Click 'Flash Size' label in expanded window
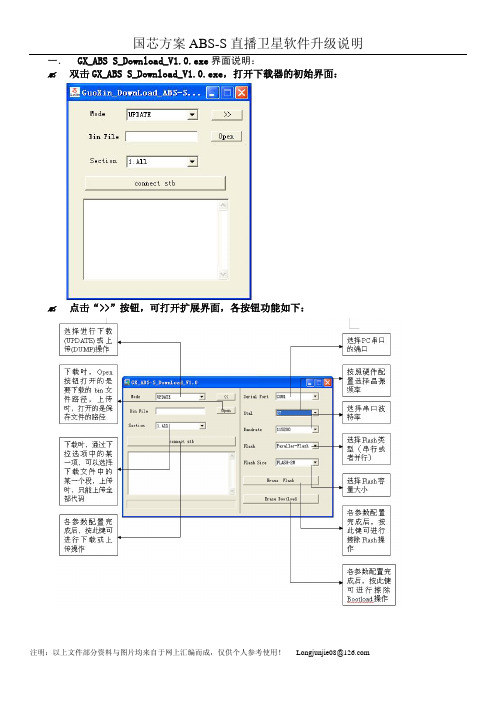The image size is (496, 702). coord(255,462)
